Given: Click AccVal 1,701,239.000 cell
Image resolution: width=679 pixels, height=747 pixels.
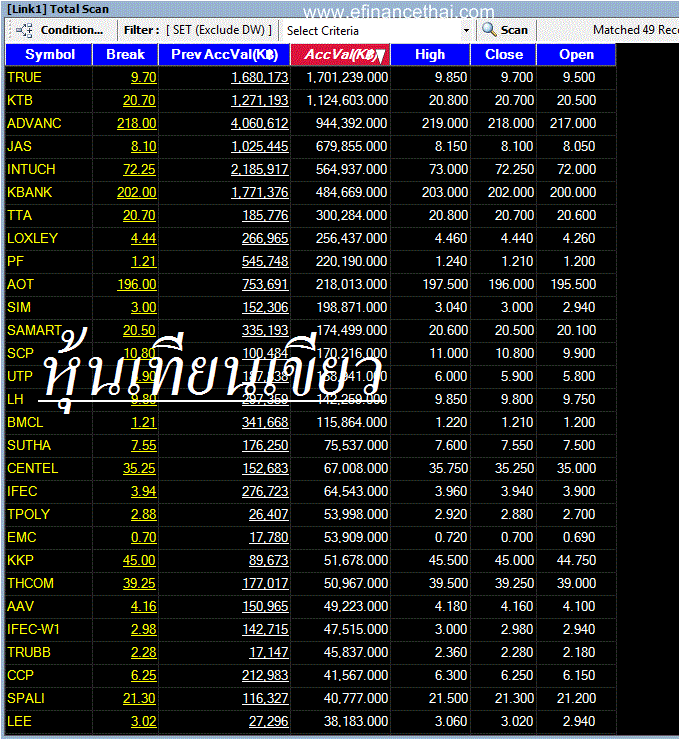Looking at the screenshot, I should point(347,77).
